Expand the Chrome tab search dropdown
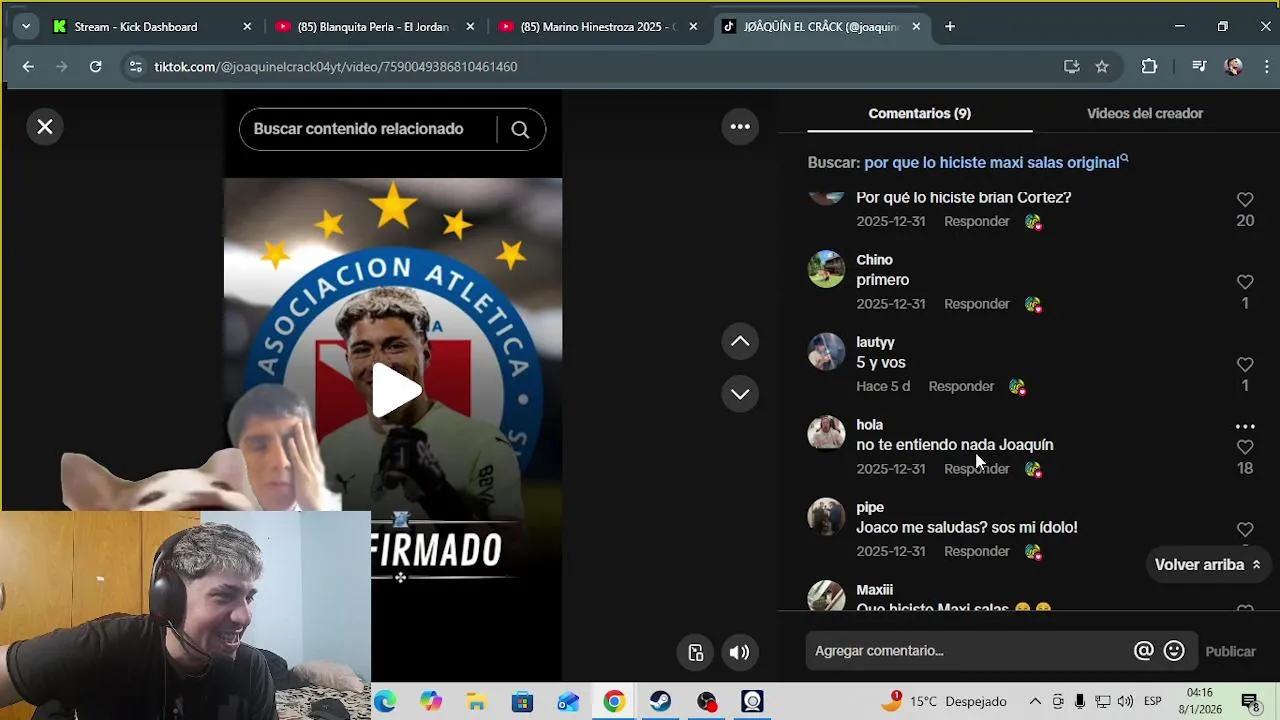Screen dimensions: 1280x720 pos(26,27)
